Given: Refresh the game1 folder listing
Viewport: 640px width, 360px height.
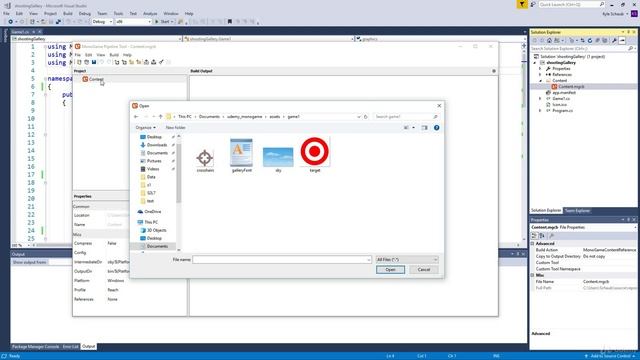Looking at the screenshot, I should click(366, 117).
